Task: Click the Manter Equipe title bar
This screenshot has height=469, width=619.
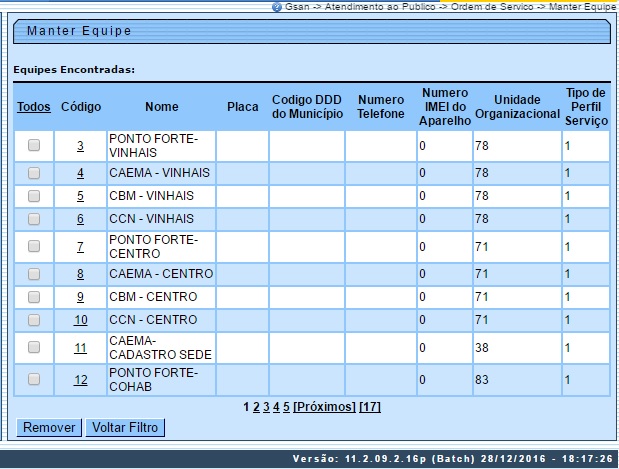Action: pyautogui.click(x=311, y=31)
